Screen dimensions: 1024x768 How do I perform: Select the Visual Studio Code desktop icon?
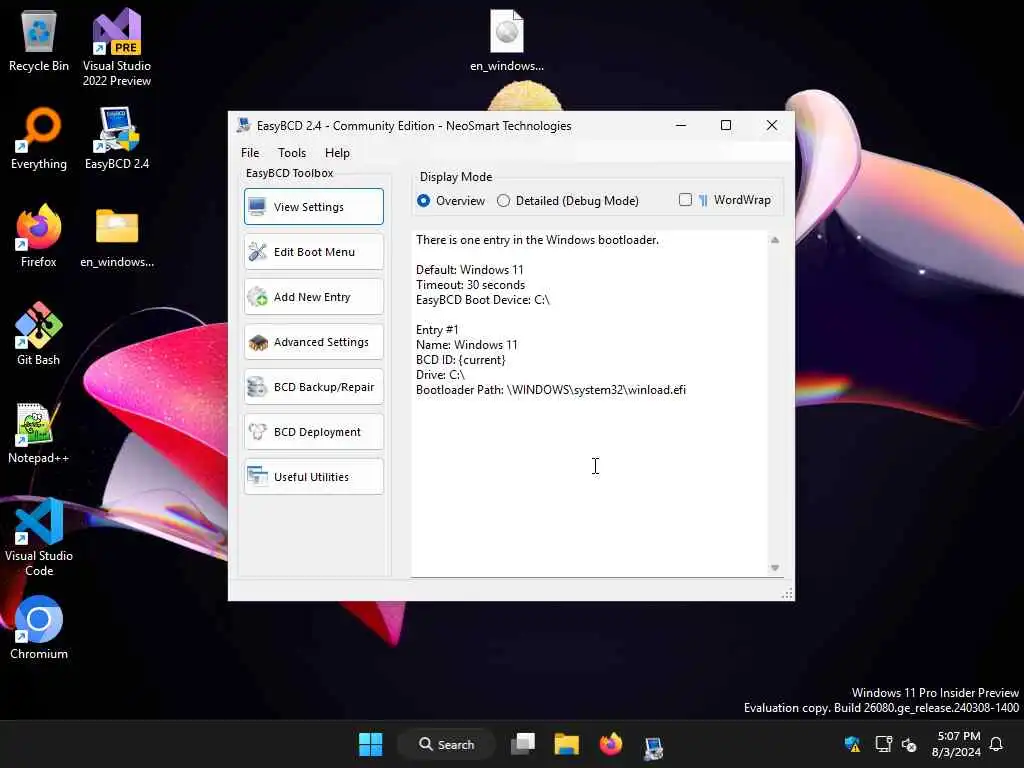[x=39, y=537]
